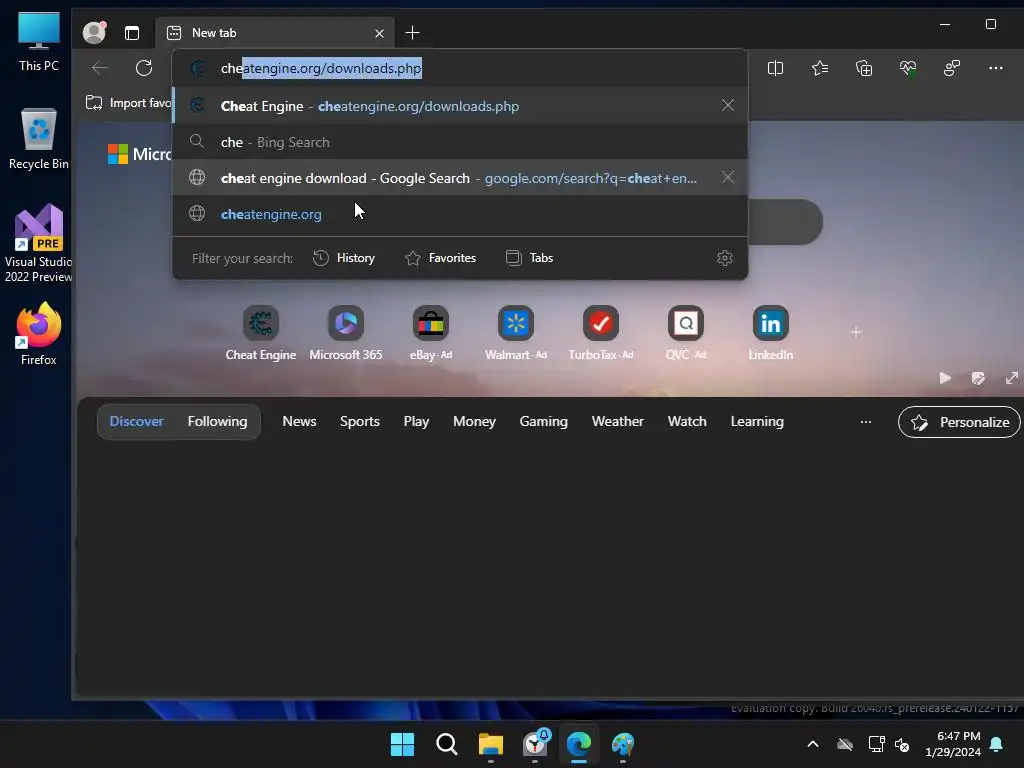Viewport: 1024px width, 768px height.
Task: Select Visual Studio 2022 Preview shortcut
Action: [39, 243]
